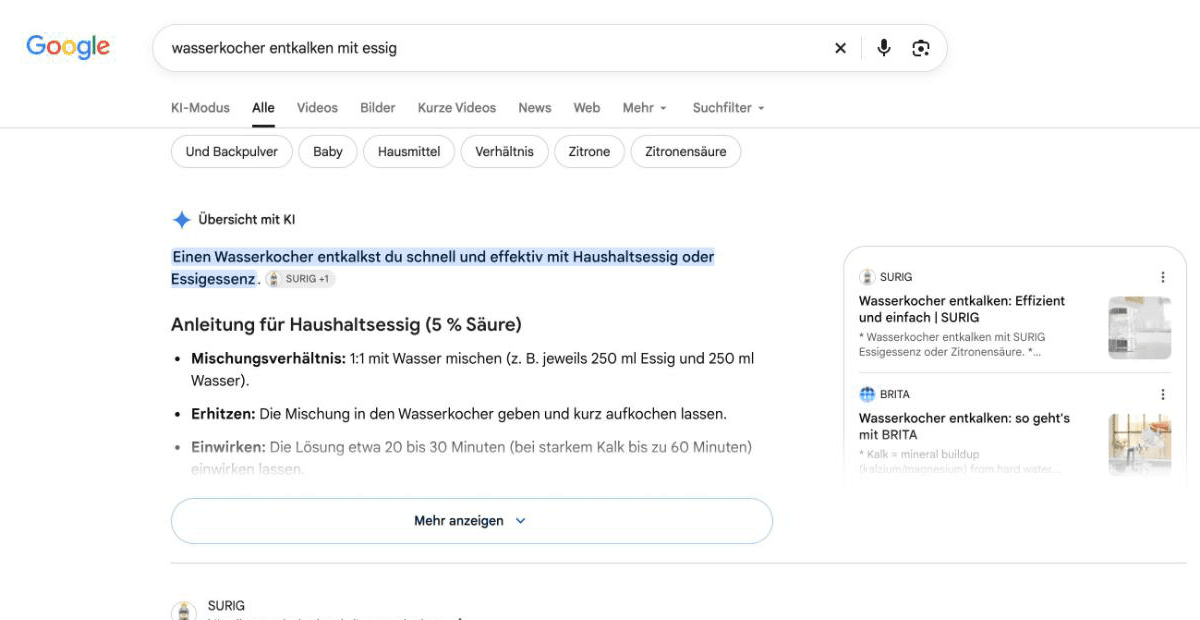Pick the Zitronensäure suggestion chip
The image size is (1200, 620).
coord(686,152)
